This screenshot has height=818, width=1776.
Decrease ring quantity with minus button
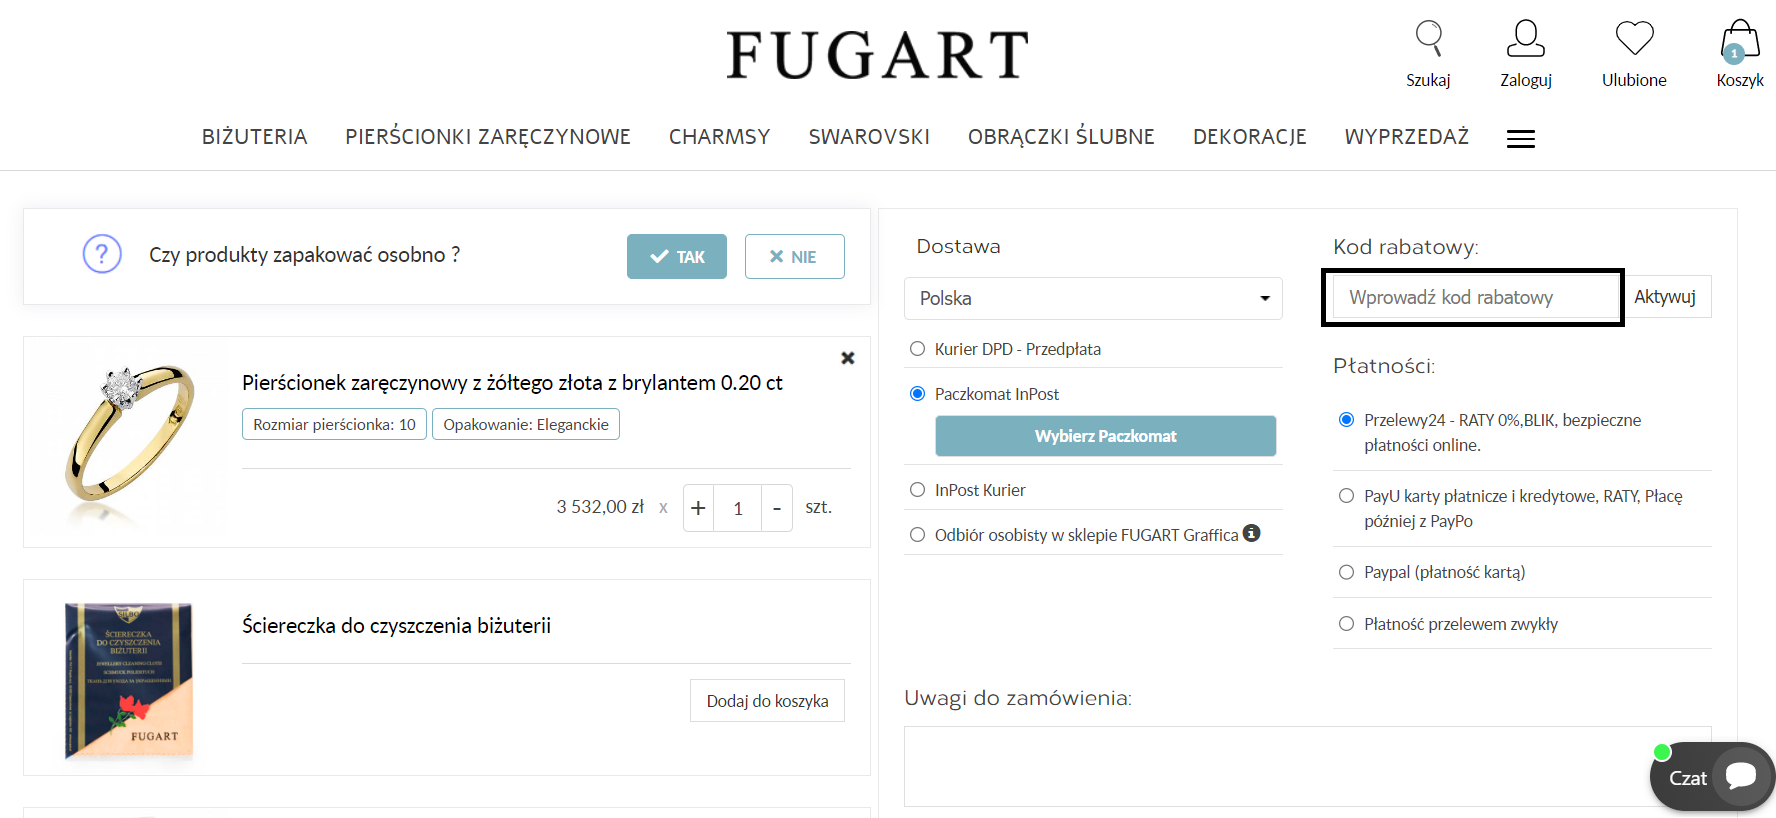pyautogui.click(x=777, y=508)
